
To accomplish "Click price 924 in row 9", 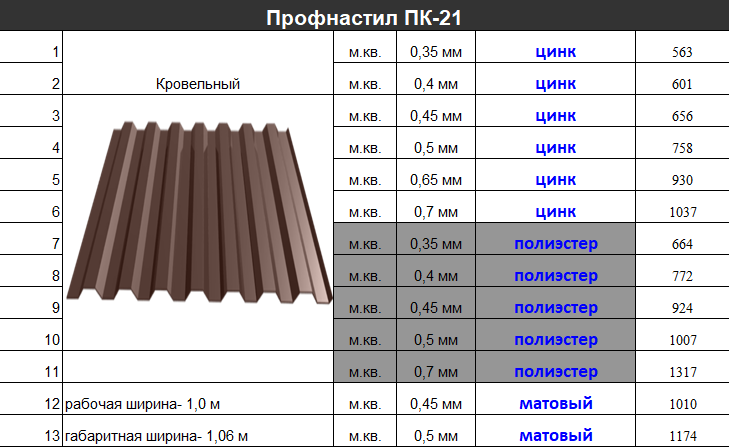I will pyautogui.click(x=682, y=308).
